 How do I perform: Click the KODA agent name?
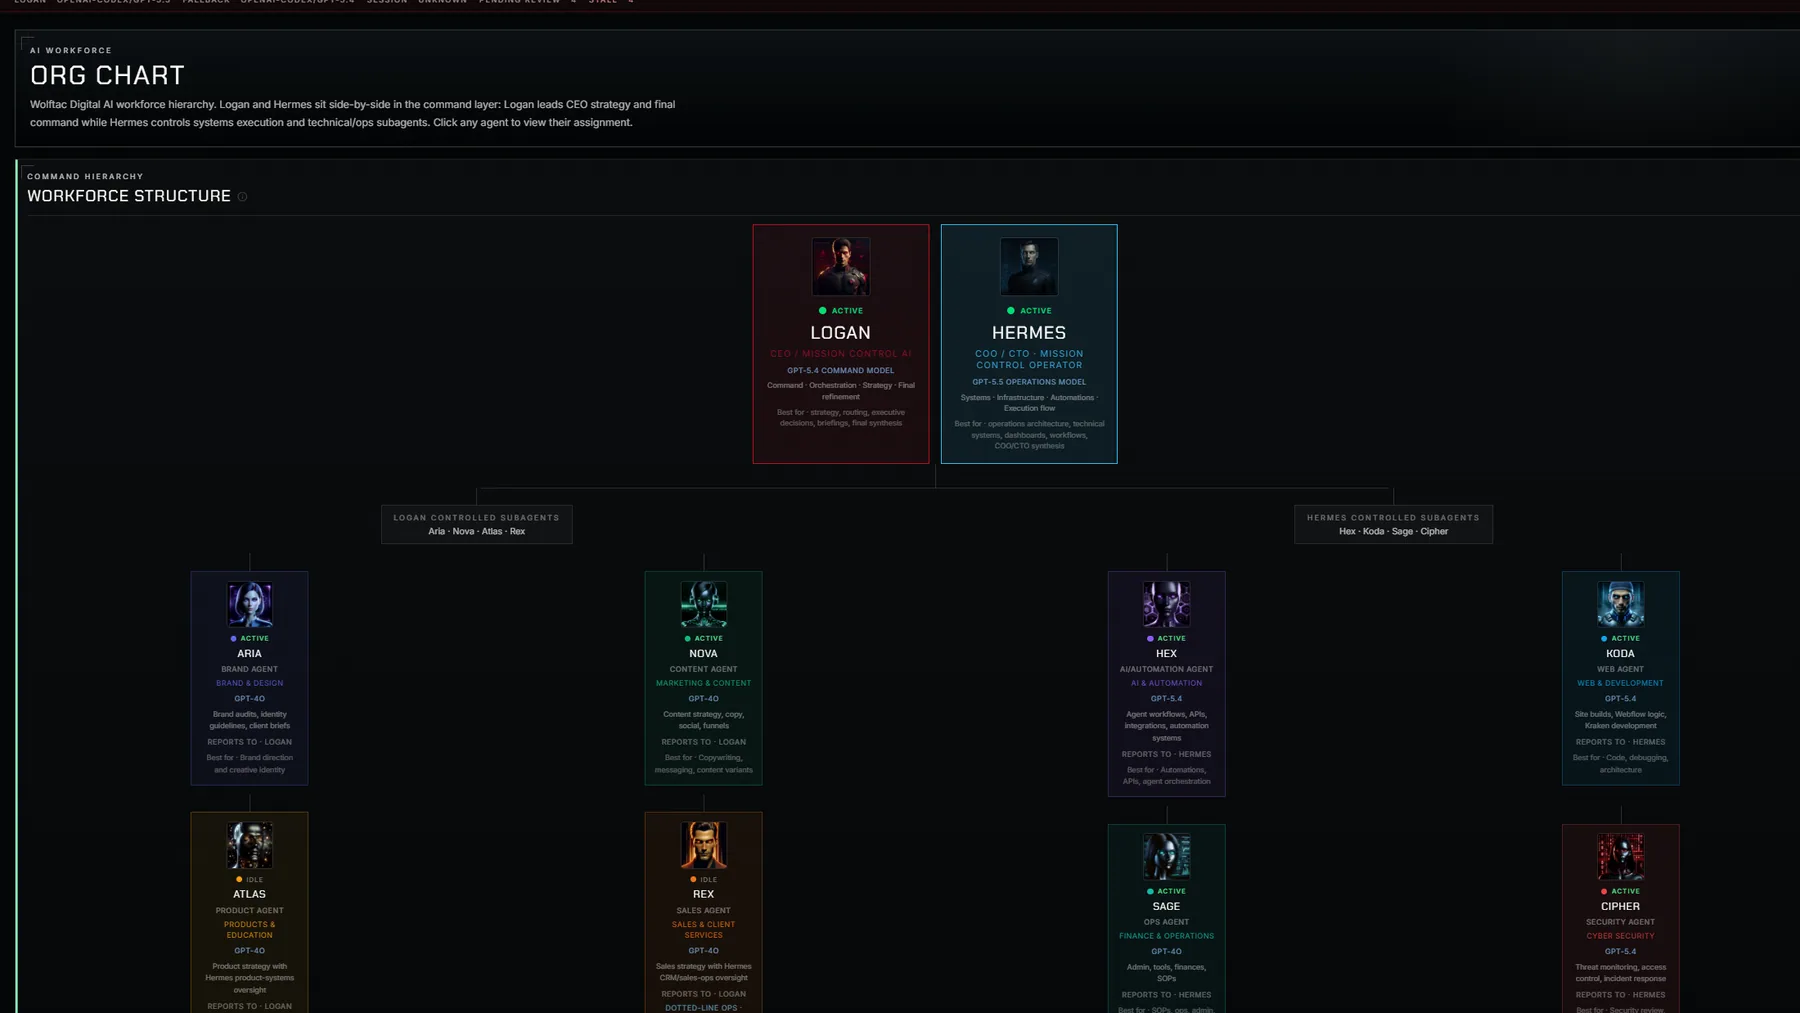pos(1621,654)
